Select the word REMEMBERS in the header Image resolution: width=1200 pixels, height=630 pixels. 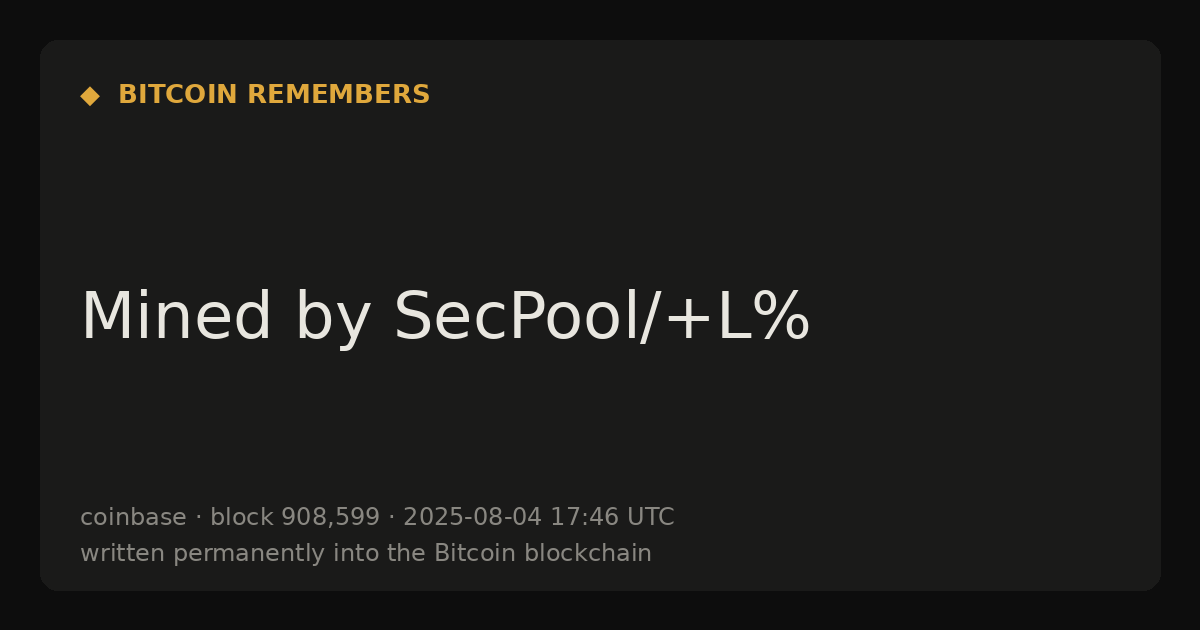[x=338, y=95]
